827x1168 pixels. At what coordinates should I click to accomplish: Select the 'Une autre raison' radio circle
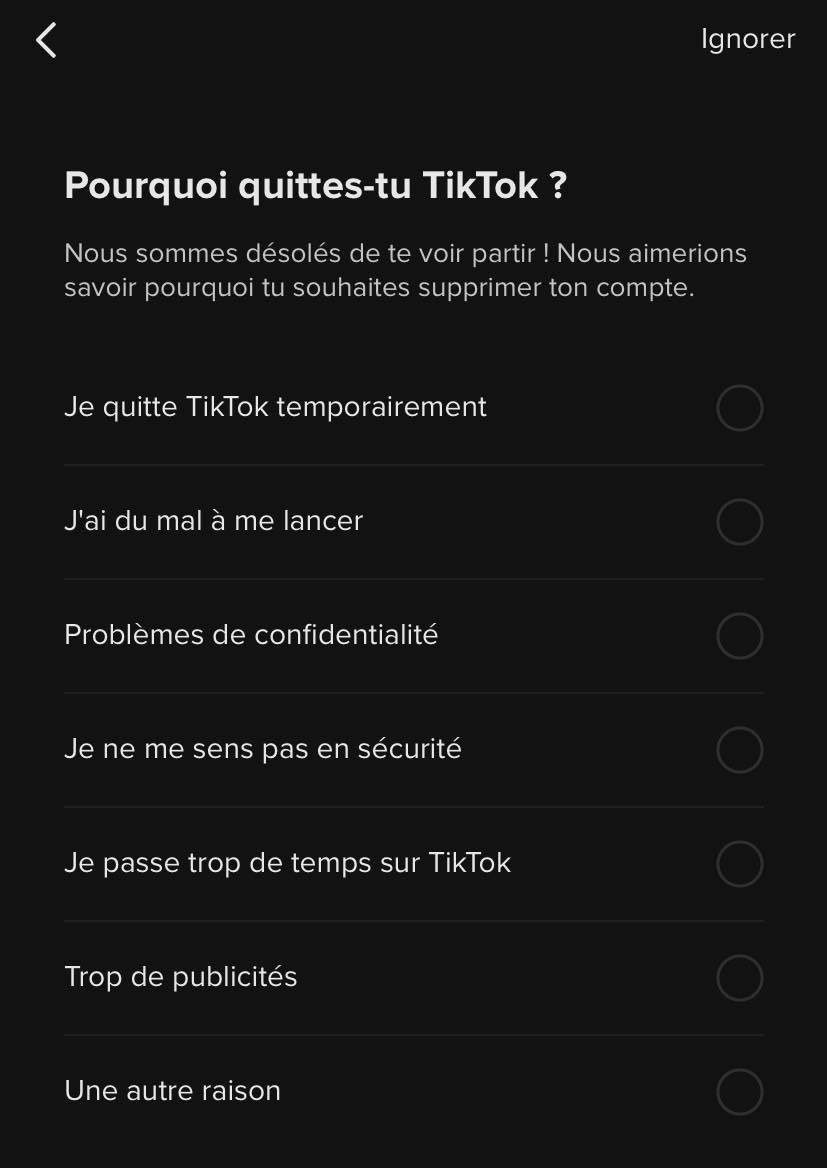[739, 1091]
